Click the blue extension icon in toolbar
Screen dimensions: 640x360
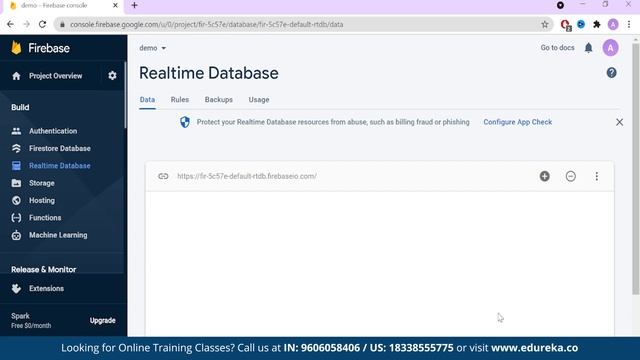tap(581, 24)
